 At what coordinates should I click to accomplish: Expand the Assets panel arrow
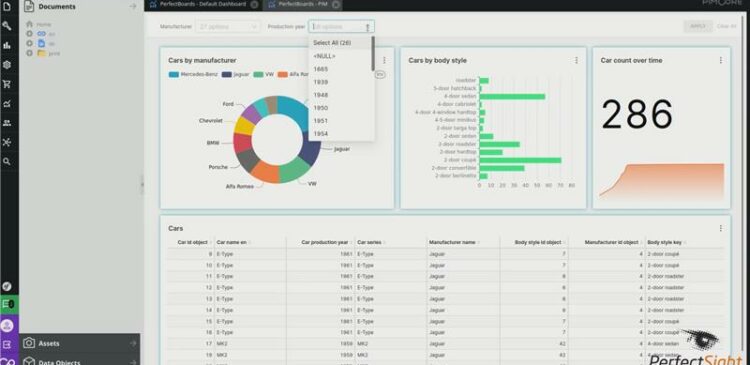133,343
